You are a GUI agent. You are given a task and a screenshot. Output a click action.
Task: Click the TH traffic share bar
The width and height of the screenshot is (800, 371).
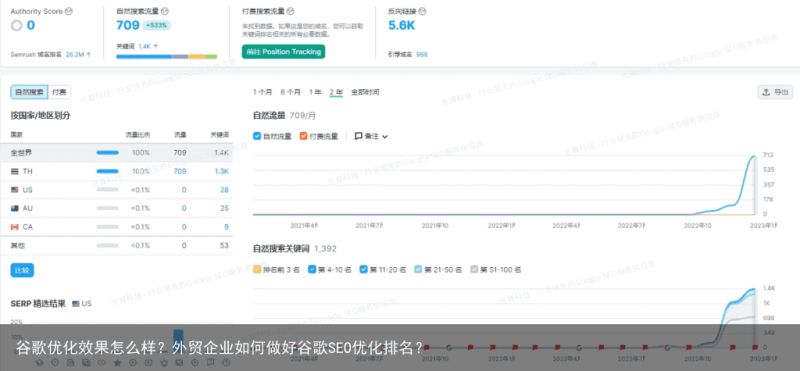tap(108, 171)
